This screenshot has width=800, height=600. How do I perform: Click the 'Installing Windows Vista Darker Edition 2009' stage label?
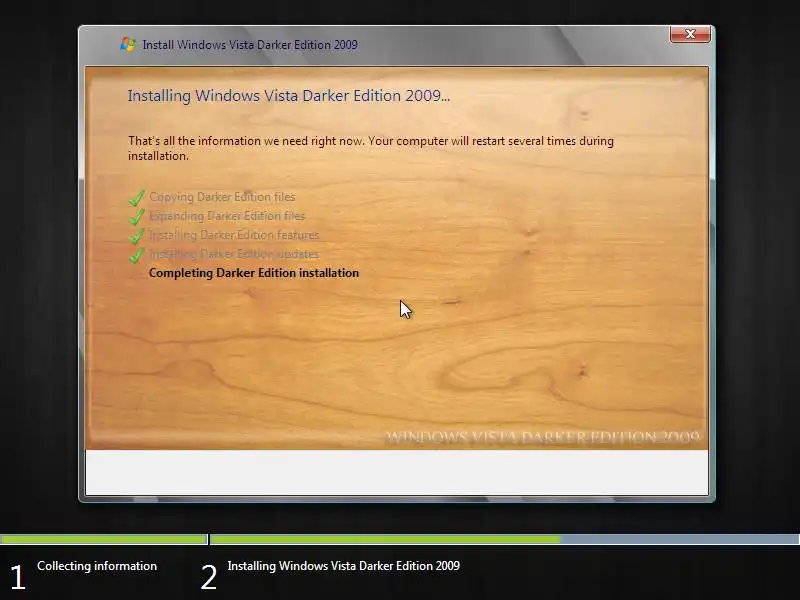343,566
